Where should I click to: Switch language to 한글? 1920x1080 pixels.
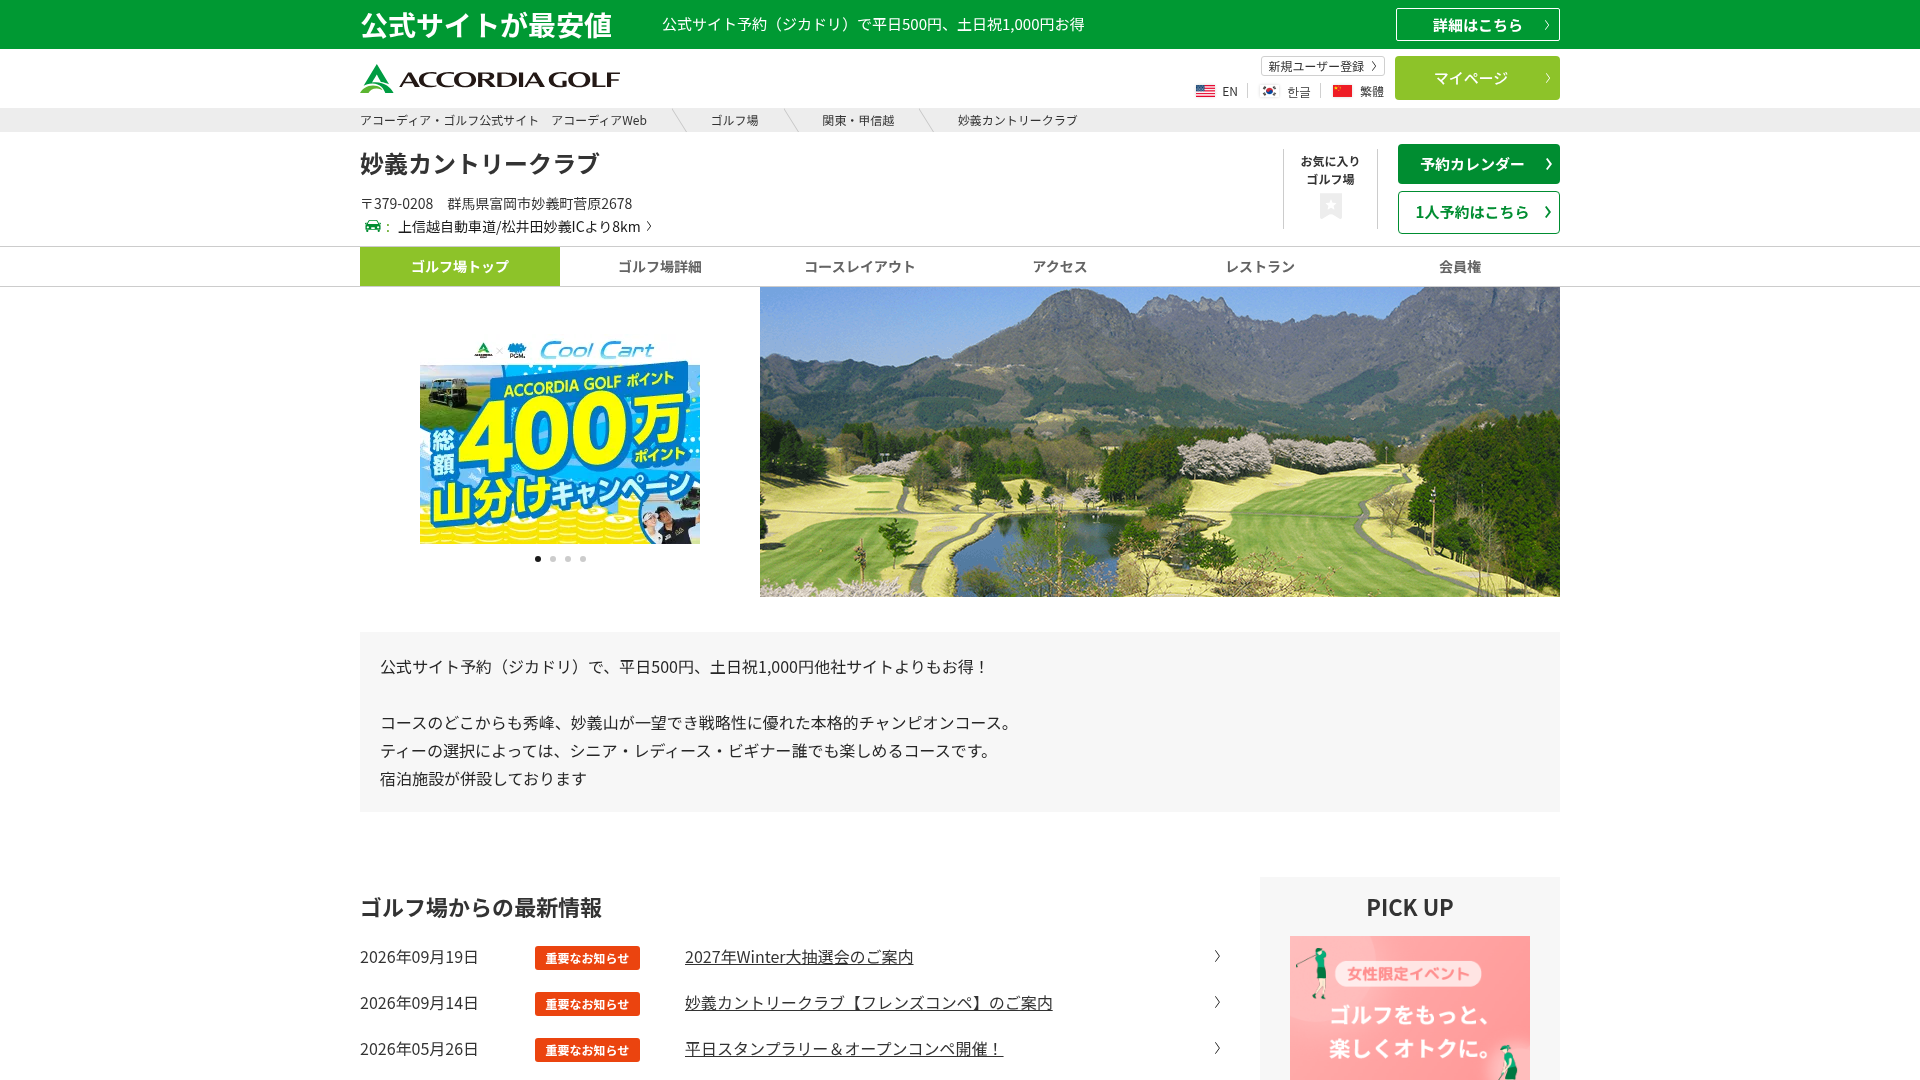pos(1299,91)
